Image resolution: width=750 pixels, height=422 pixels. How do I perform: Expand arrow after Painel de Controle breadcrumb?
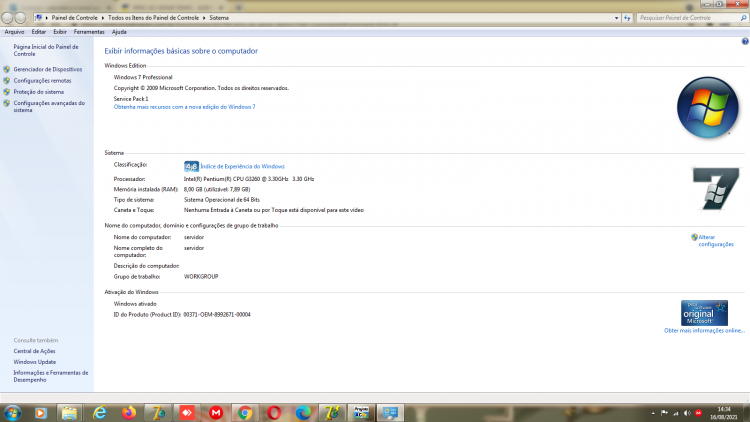103,18
